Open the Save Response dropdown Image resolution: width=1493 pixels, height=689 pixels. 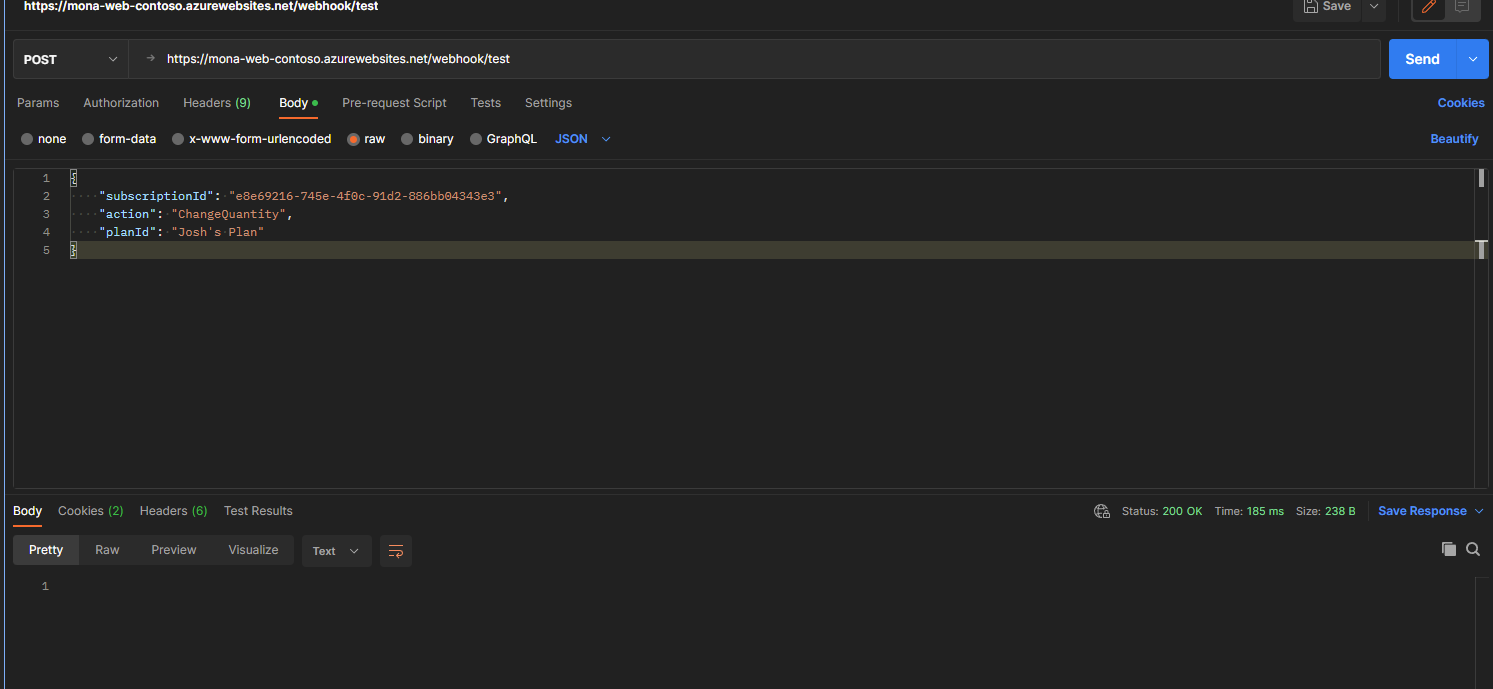(x=1429, y=510)
